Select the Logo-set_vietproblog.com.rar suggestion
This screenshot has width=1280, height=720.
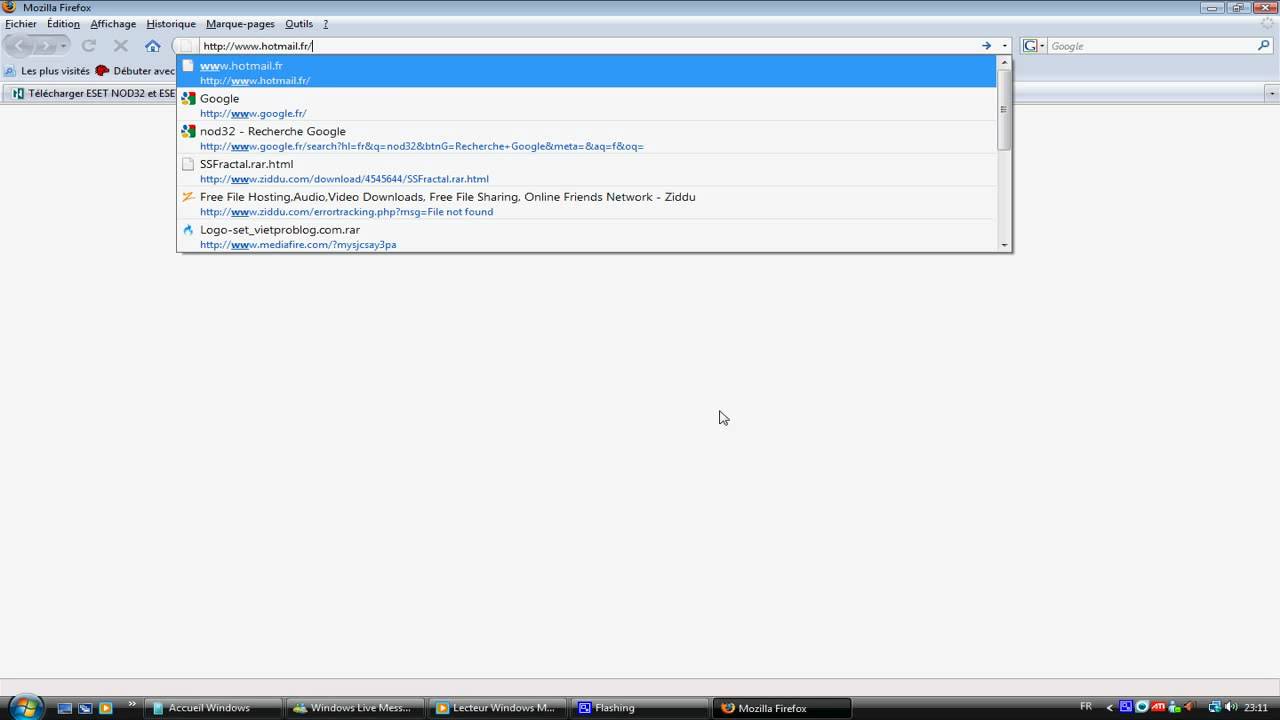(587, 236)
